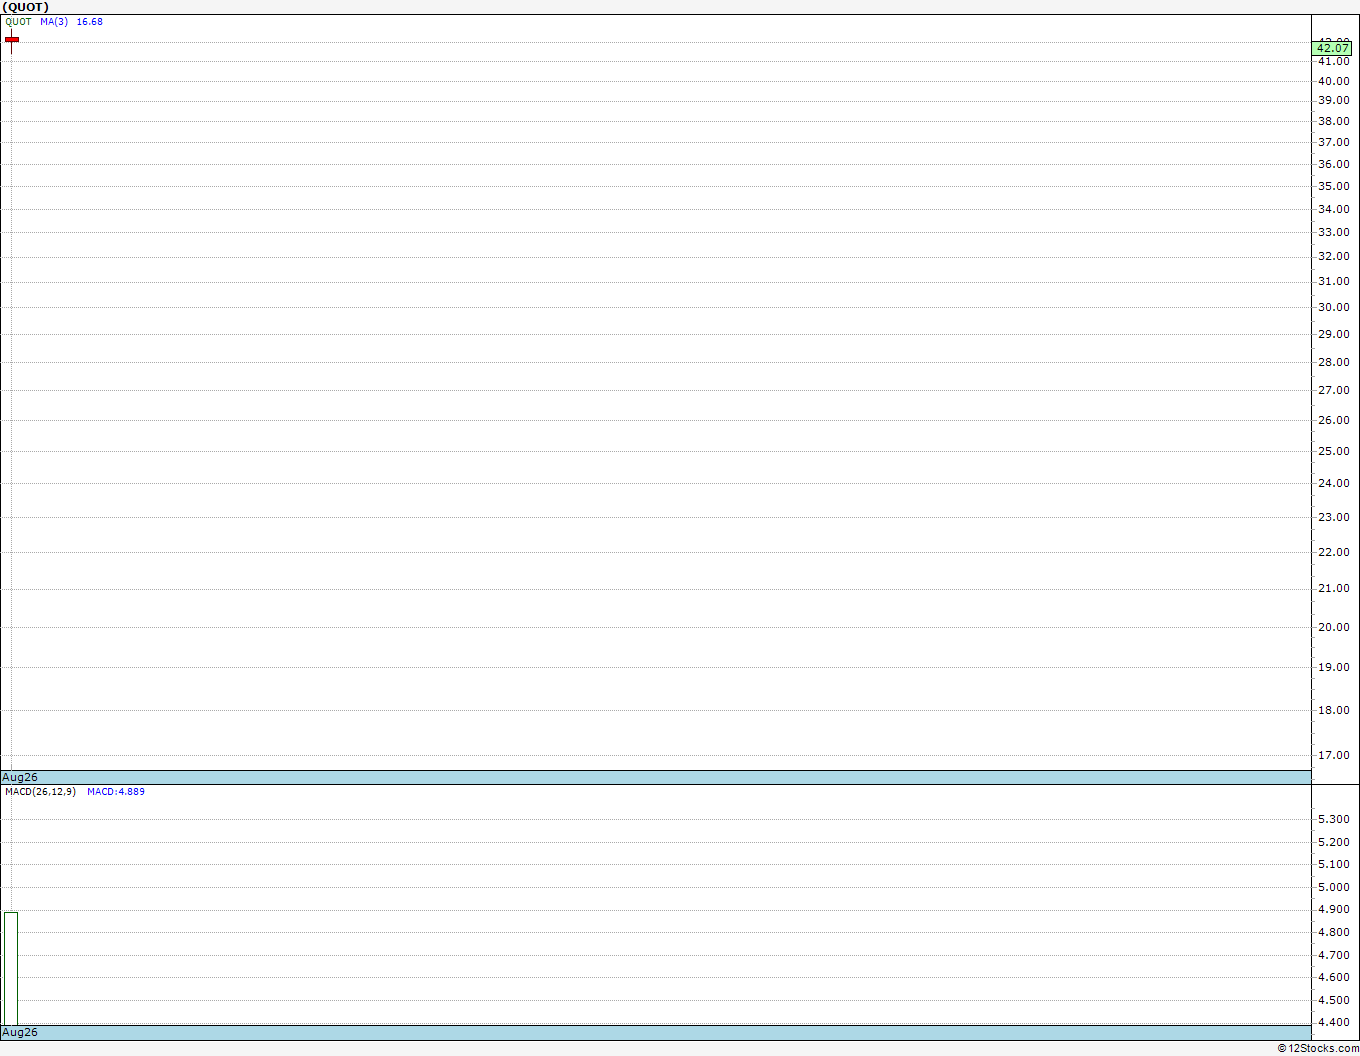Click the red QUOT candlestick at top left
The height and width of the screenshot is (1056, 1360).
pos(12,40)
